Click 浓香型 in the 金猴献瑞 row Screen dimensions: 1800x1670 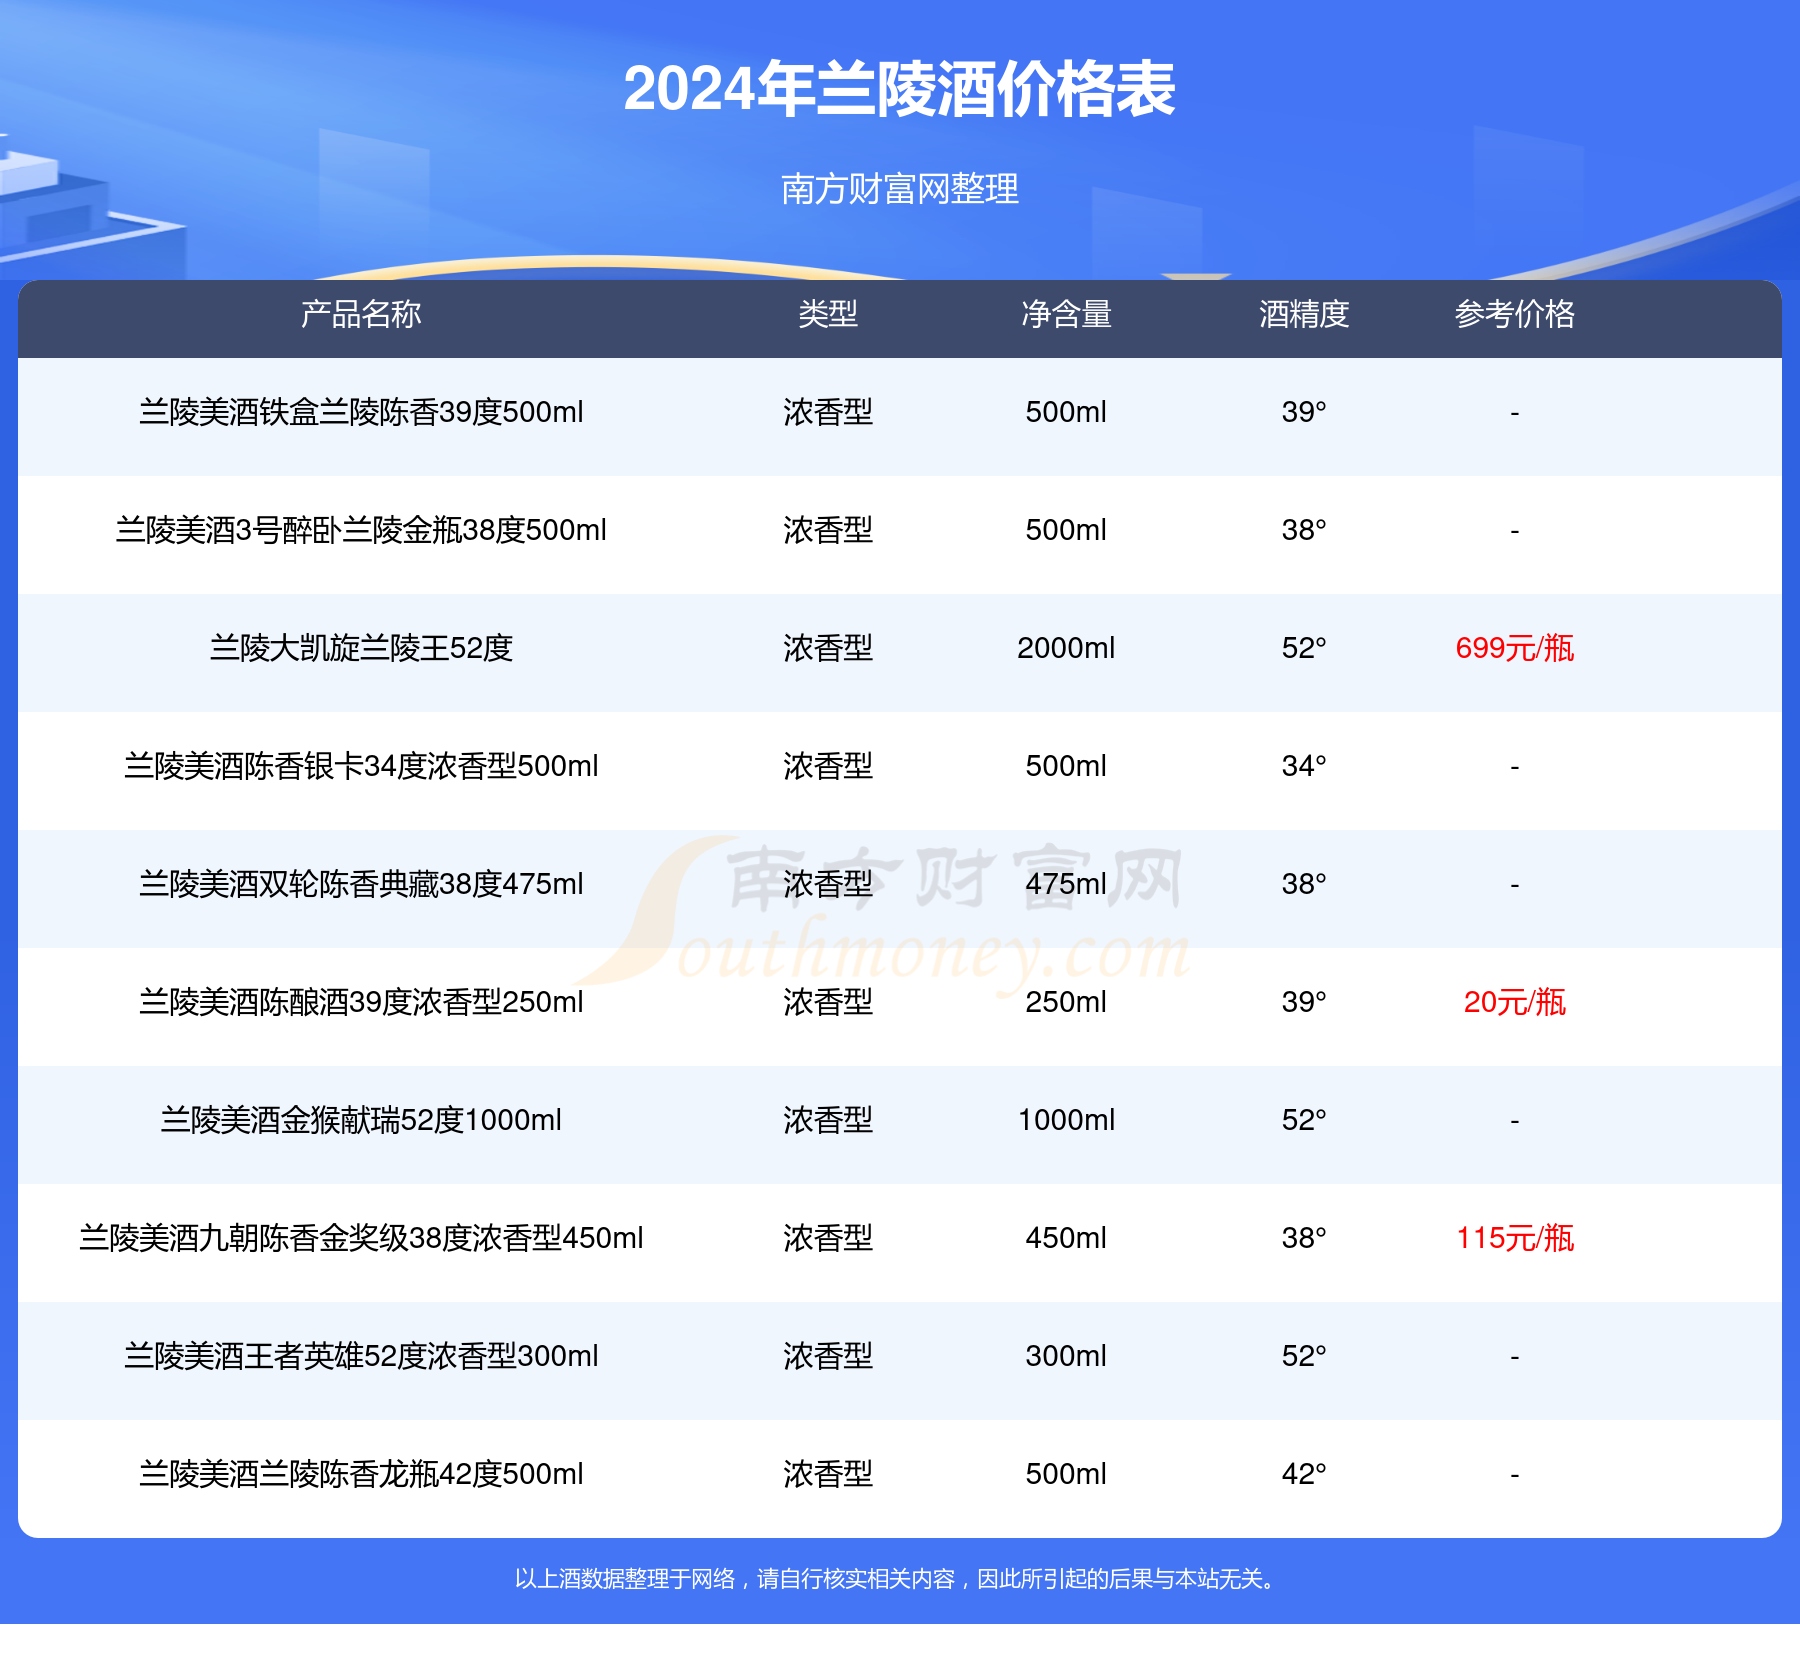pyautogui.click(x=828, y=1120)
